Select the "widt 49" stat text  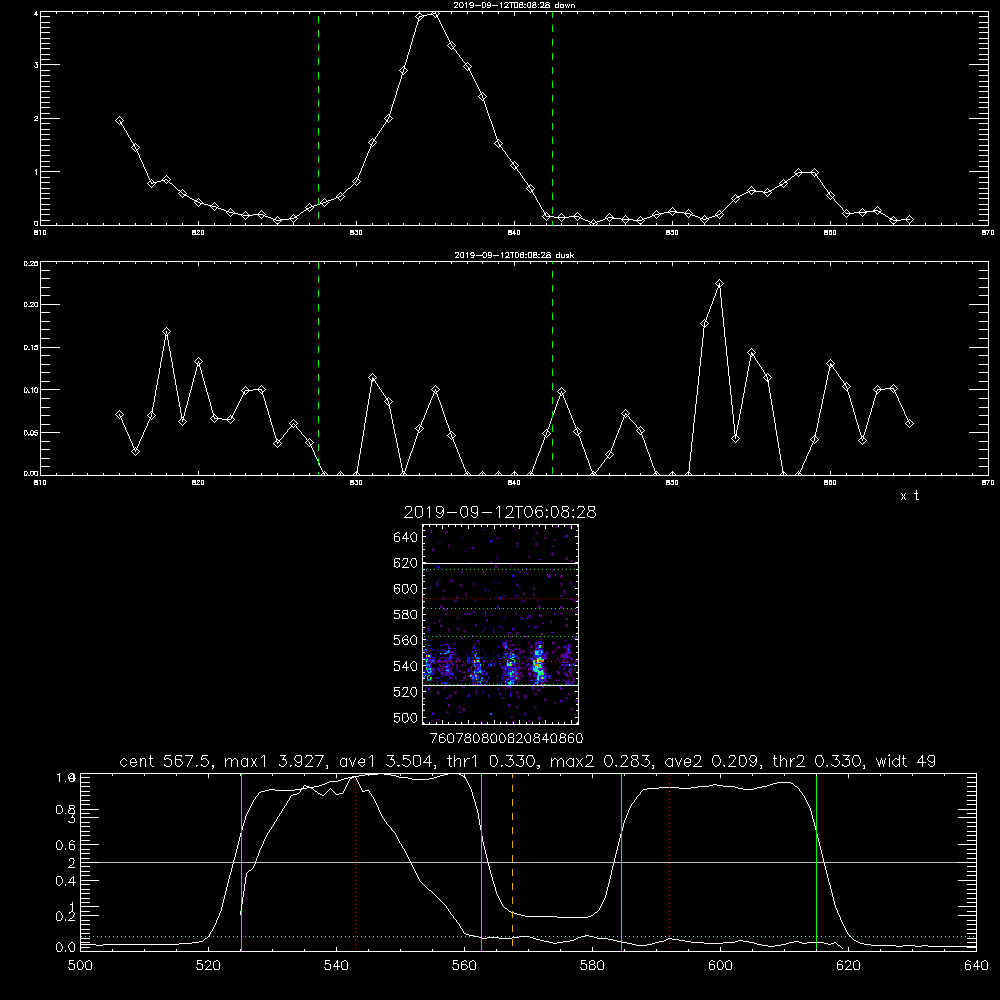[906, 761]
